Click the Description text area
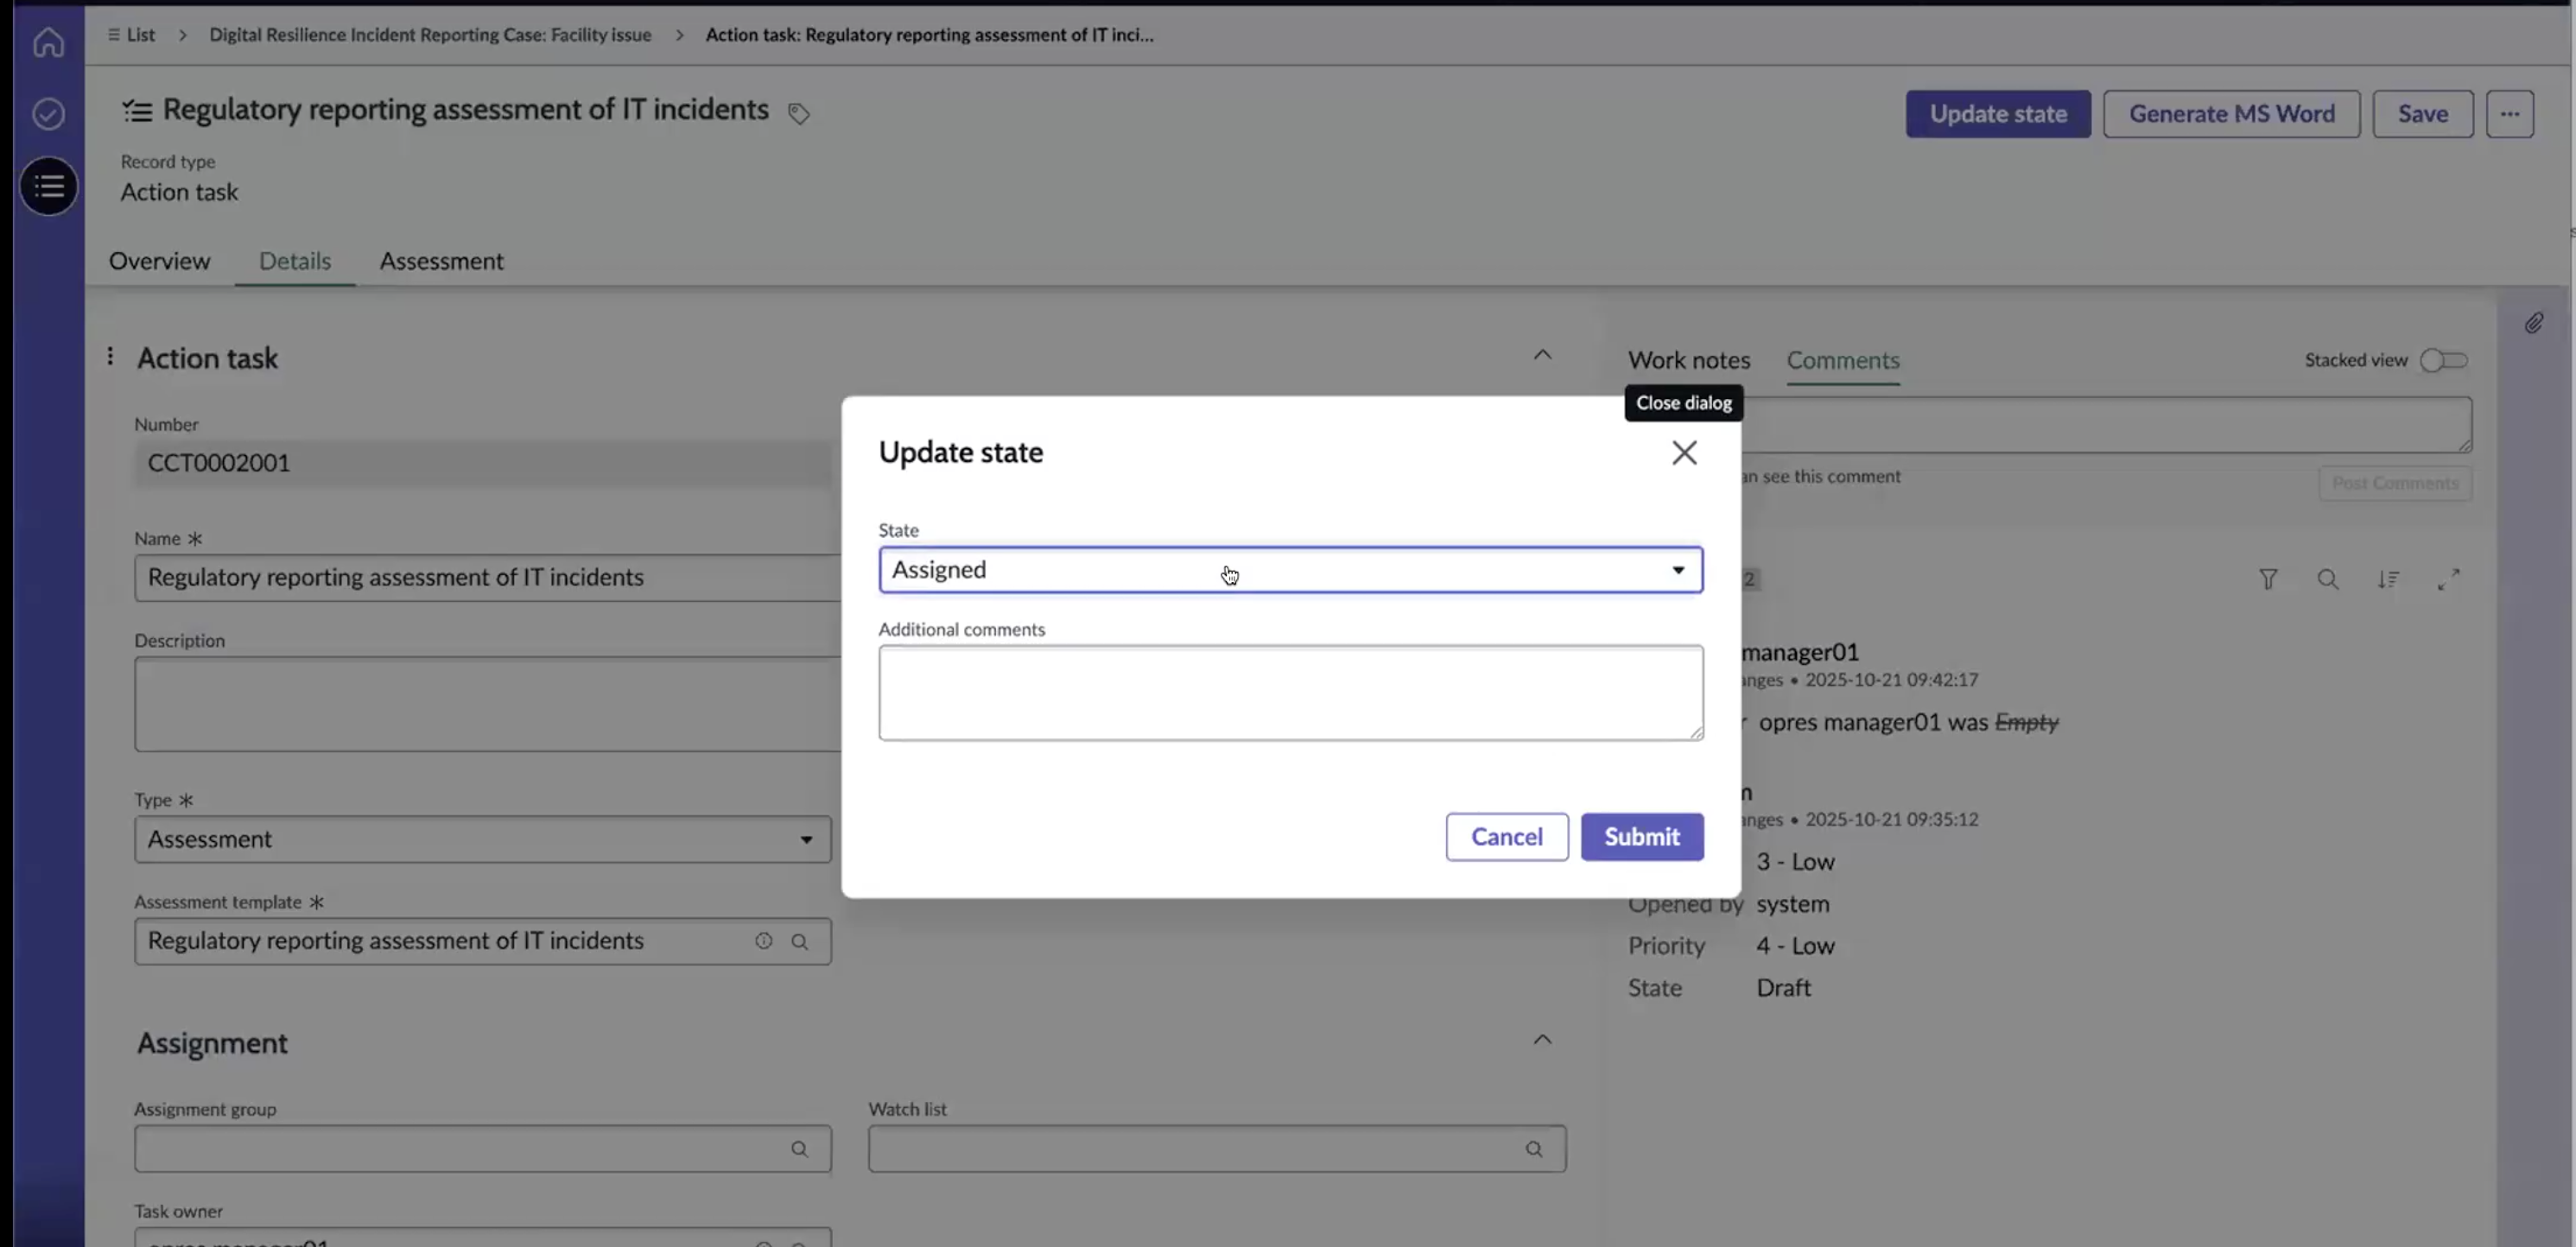Viewport: 2576px width, 1247px height. pos(488,704)
